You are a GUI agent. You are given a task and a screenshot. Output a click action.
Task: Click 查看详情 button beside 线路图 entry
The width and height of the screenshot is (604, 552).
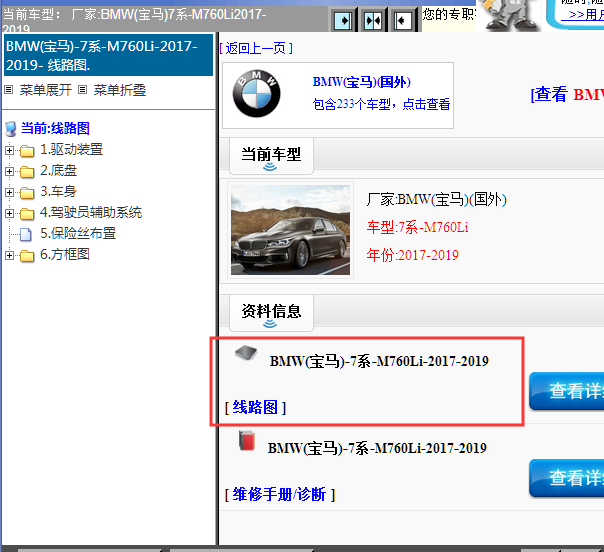click(567, 391)
